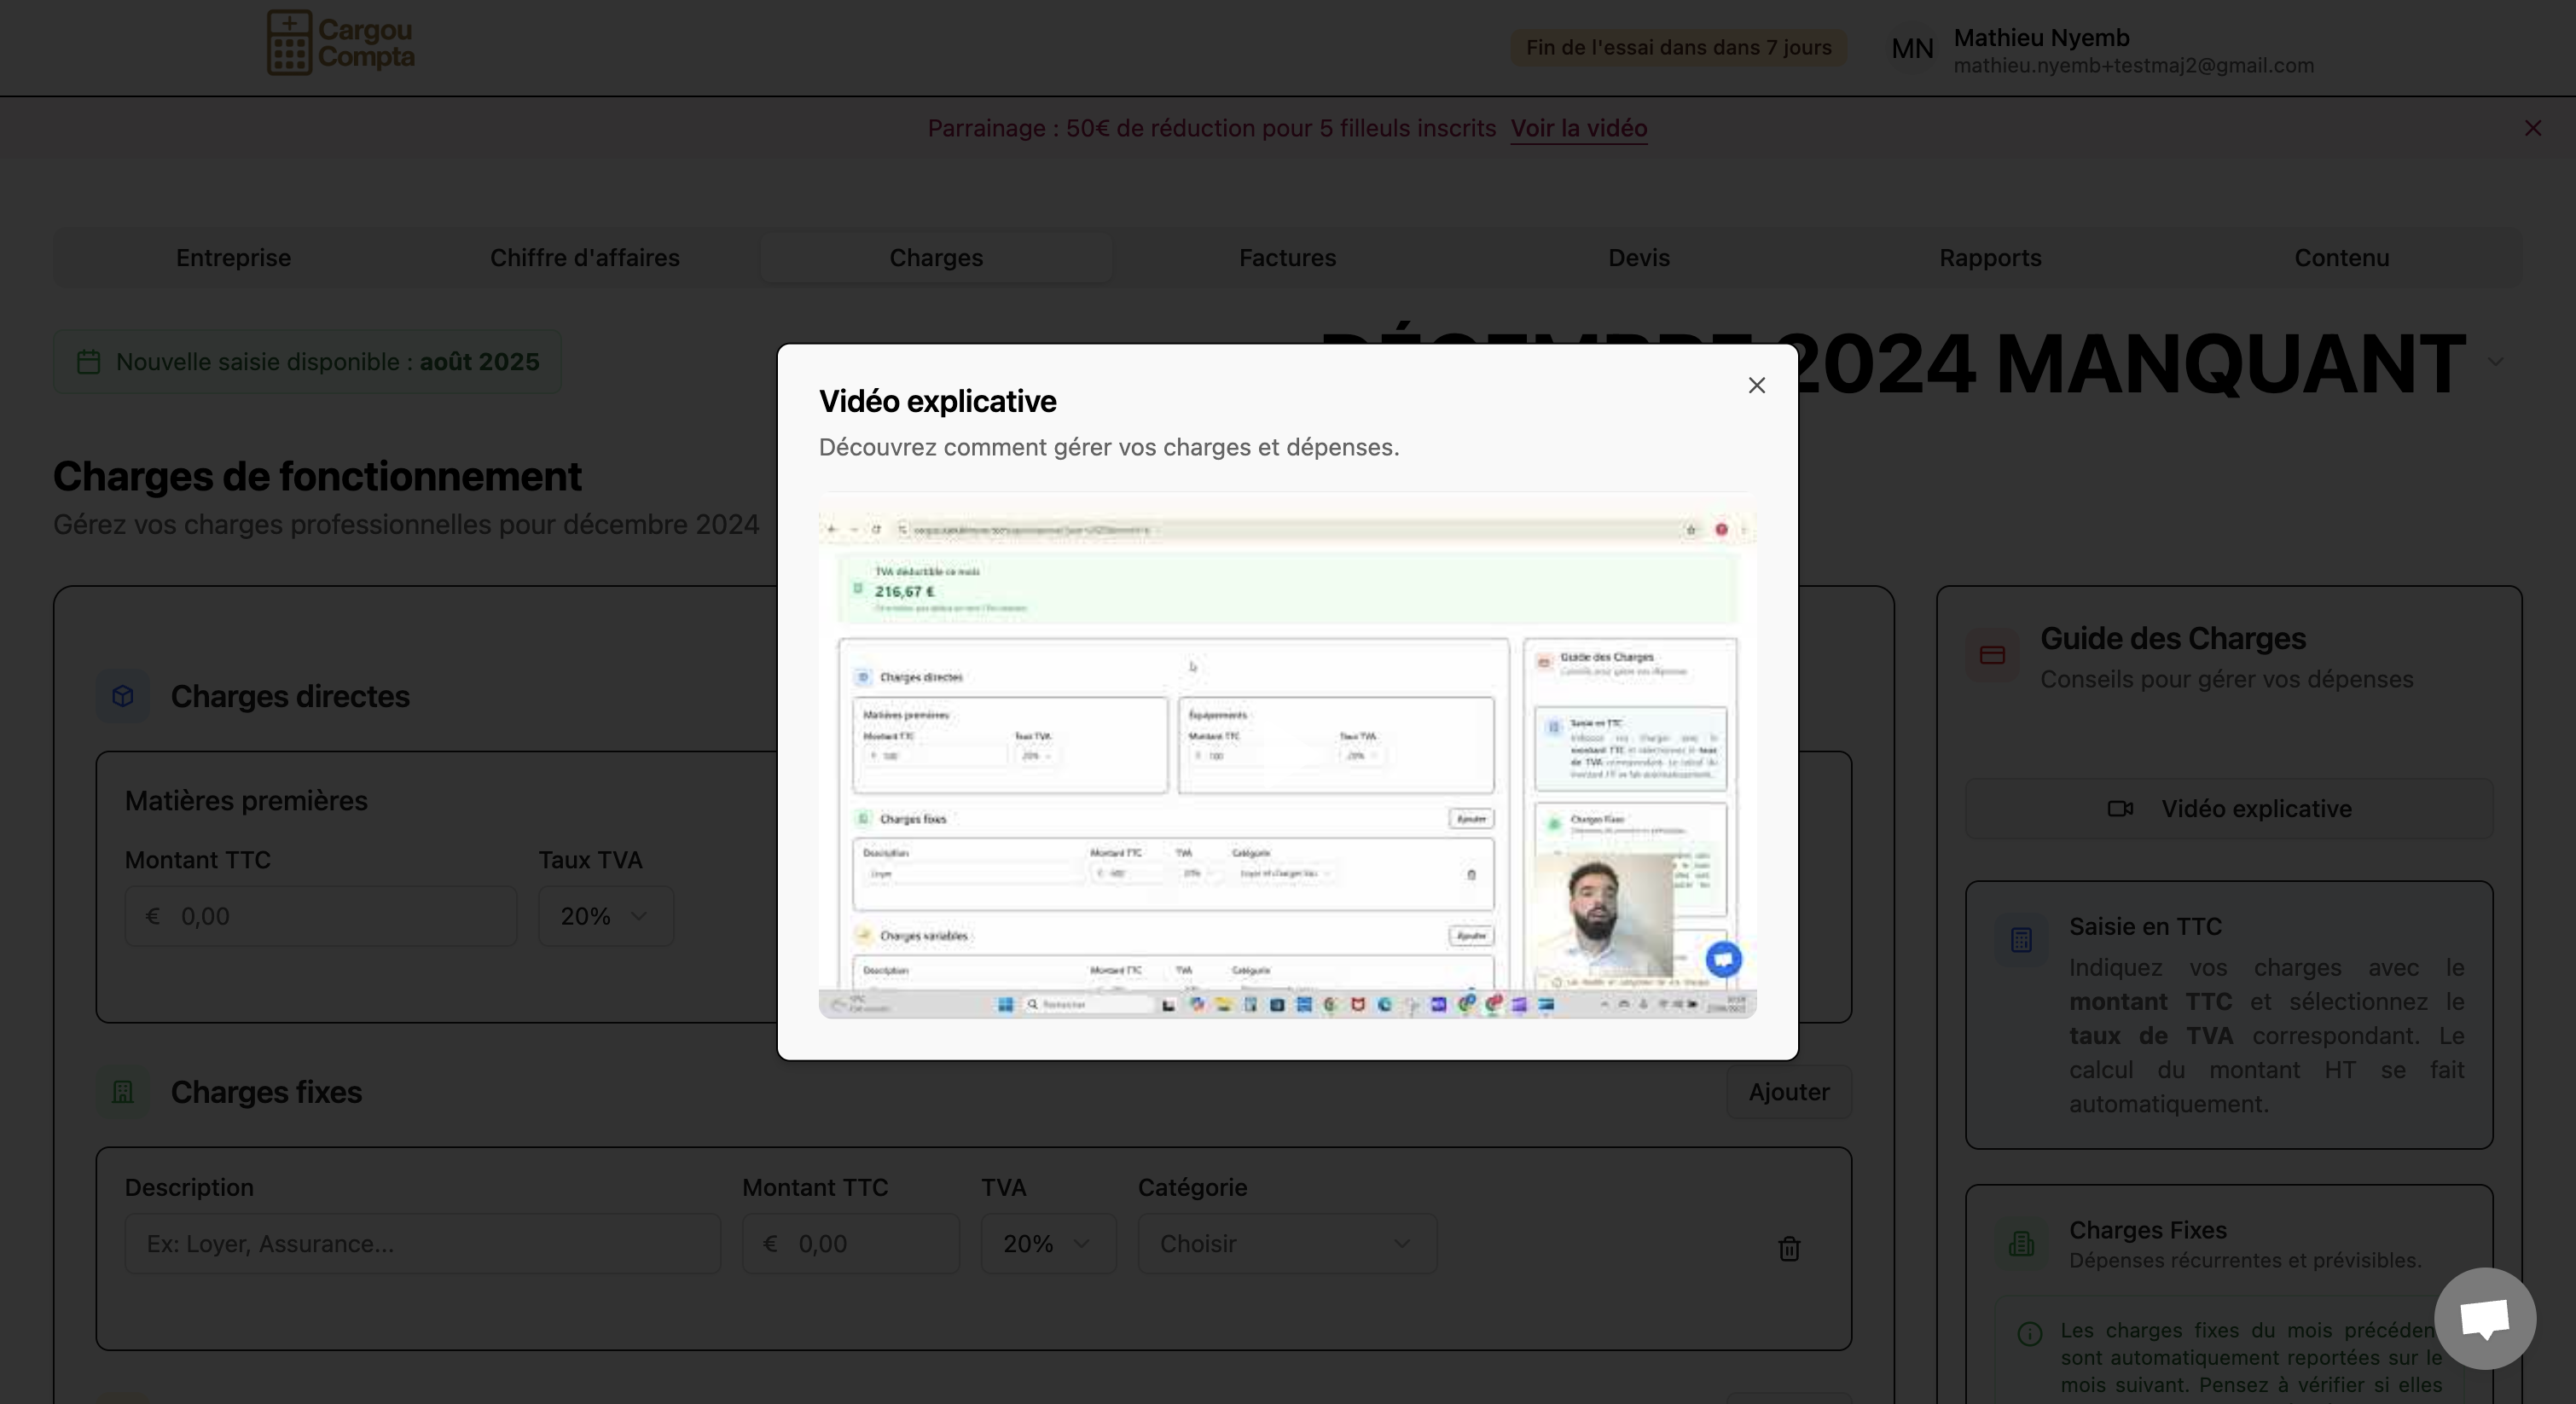The image size is (2576, 1404).
Task: Open the Catégorie Choisir dropdown
Action: (1286, 1244)
